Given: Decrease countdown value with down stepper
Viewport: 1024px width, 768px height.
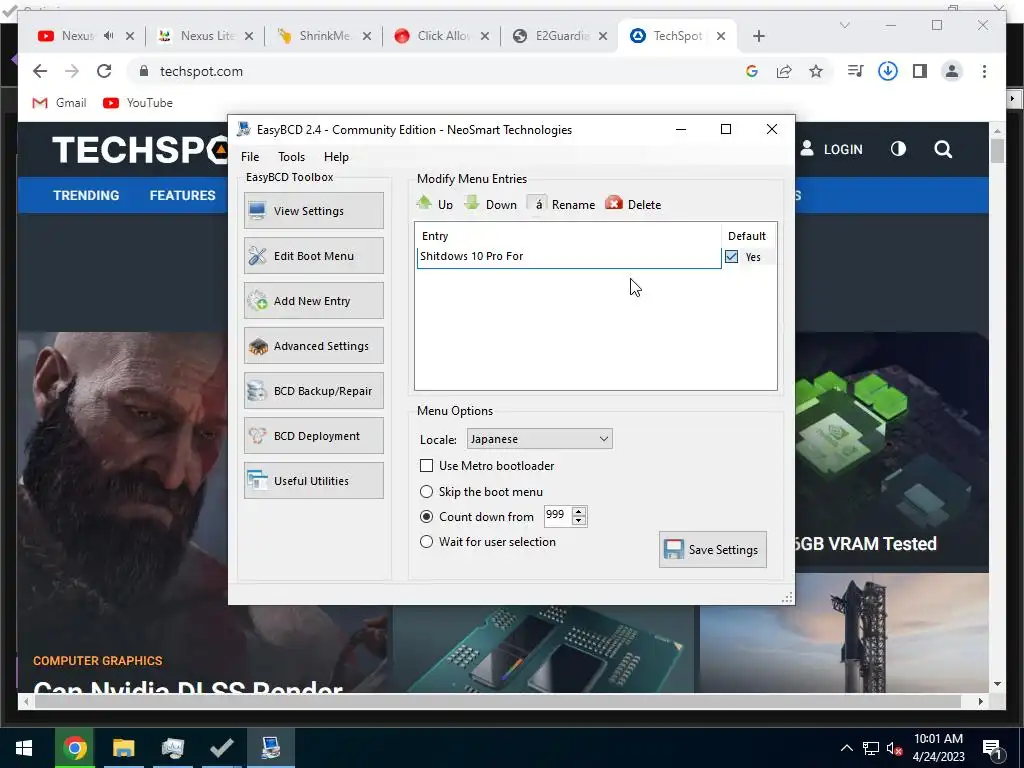Looking at the screenshot, I should pos(579,520).
